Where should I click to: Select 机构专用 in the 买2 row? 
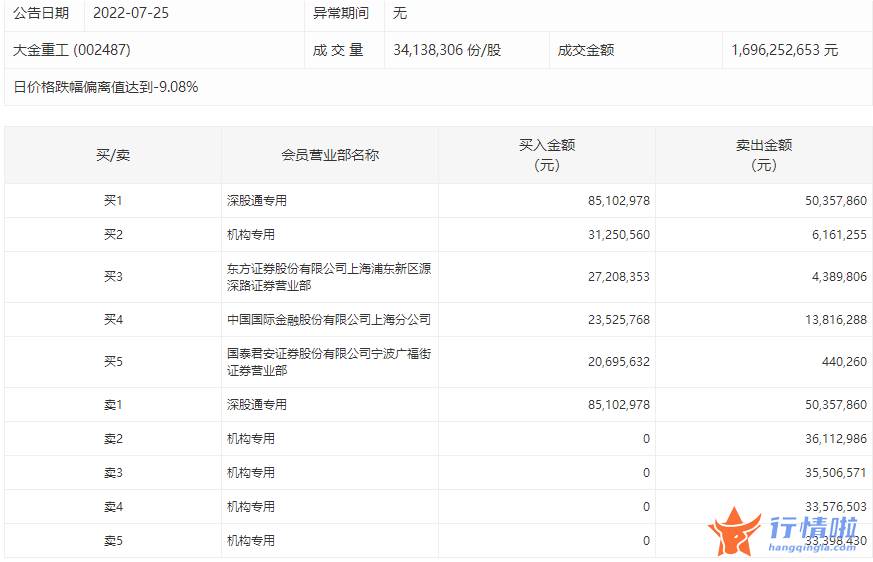point(251,234)
